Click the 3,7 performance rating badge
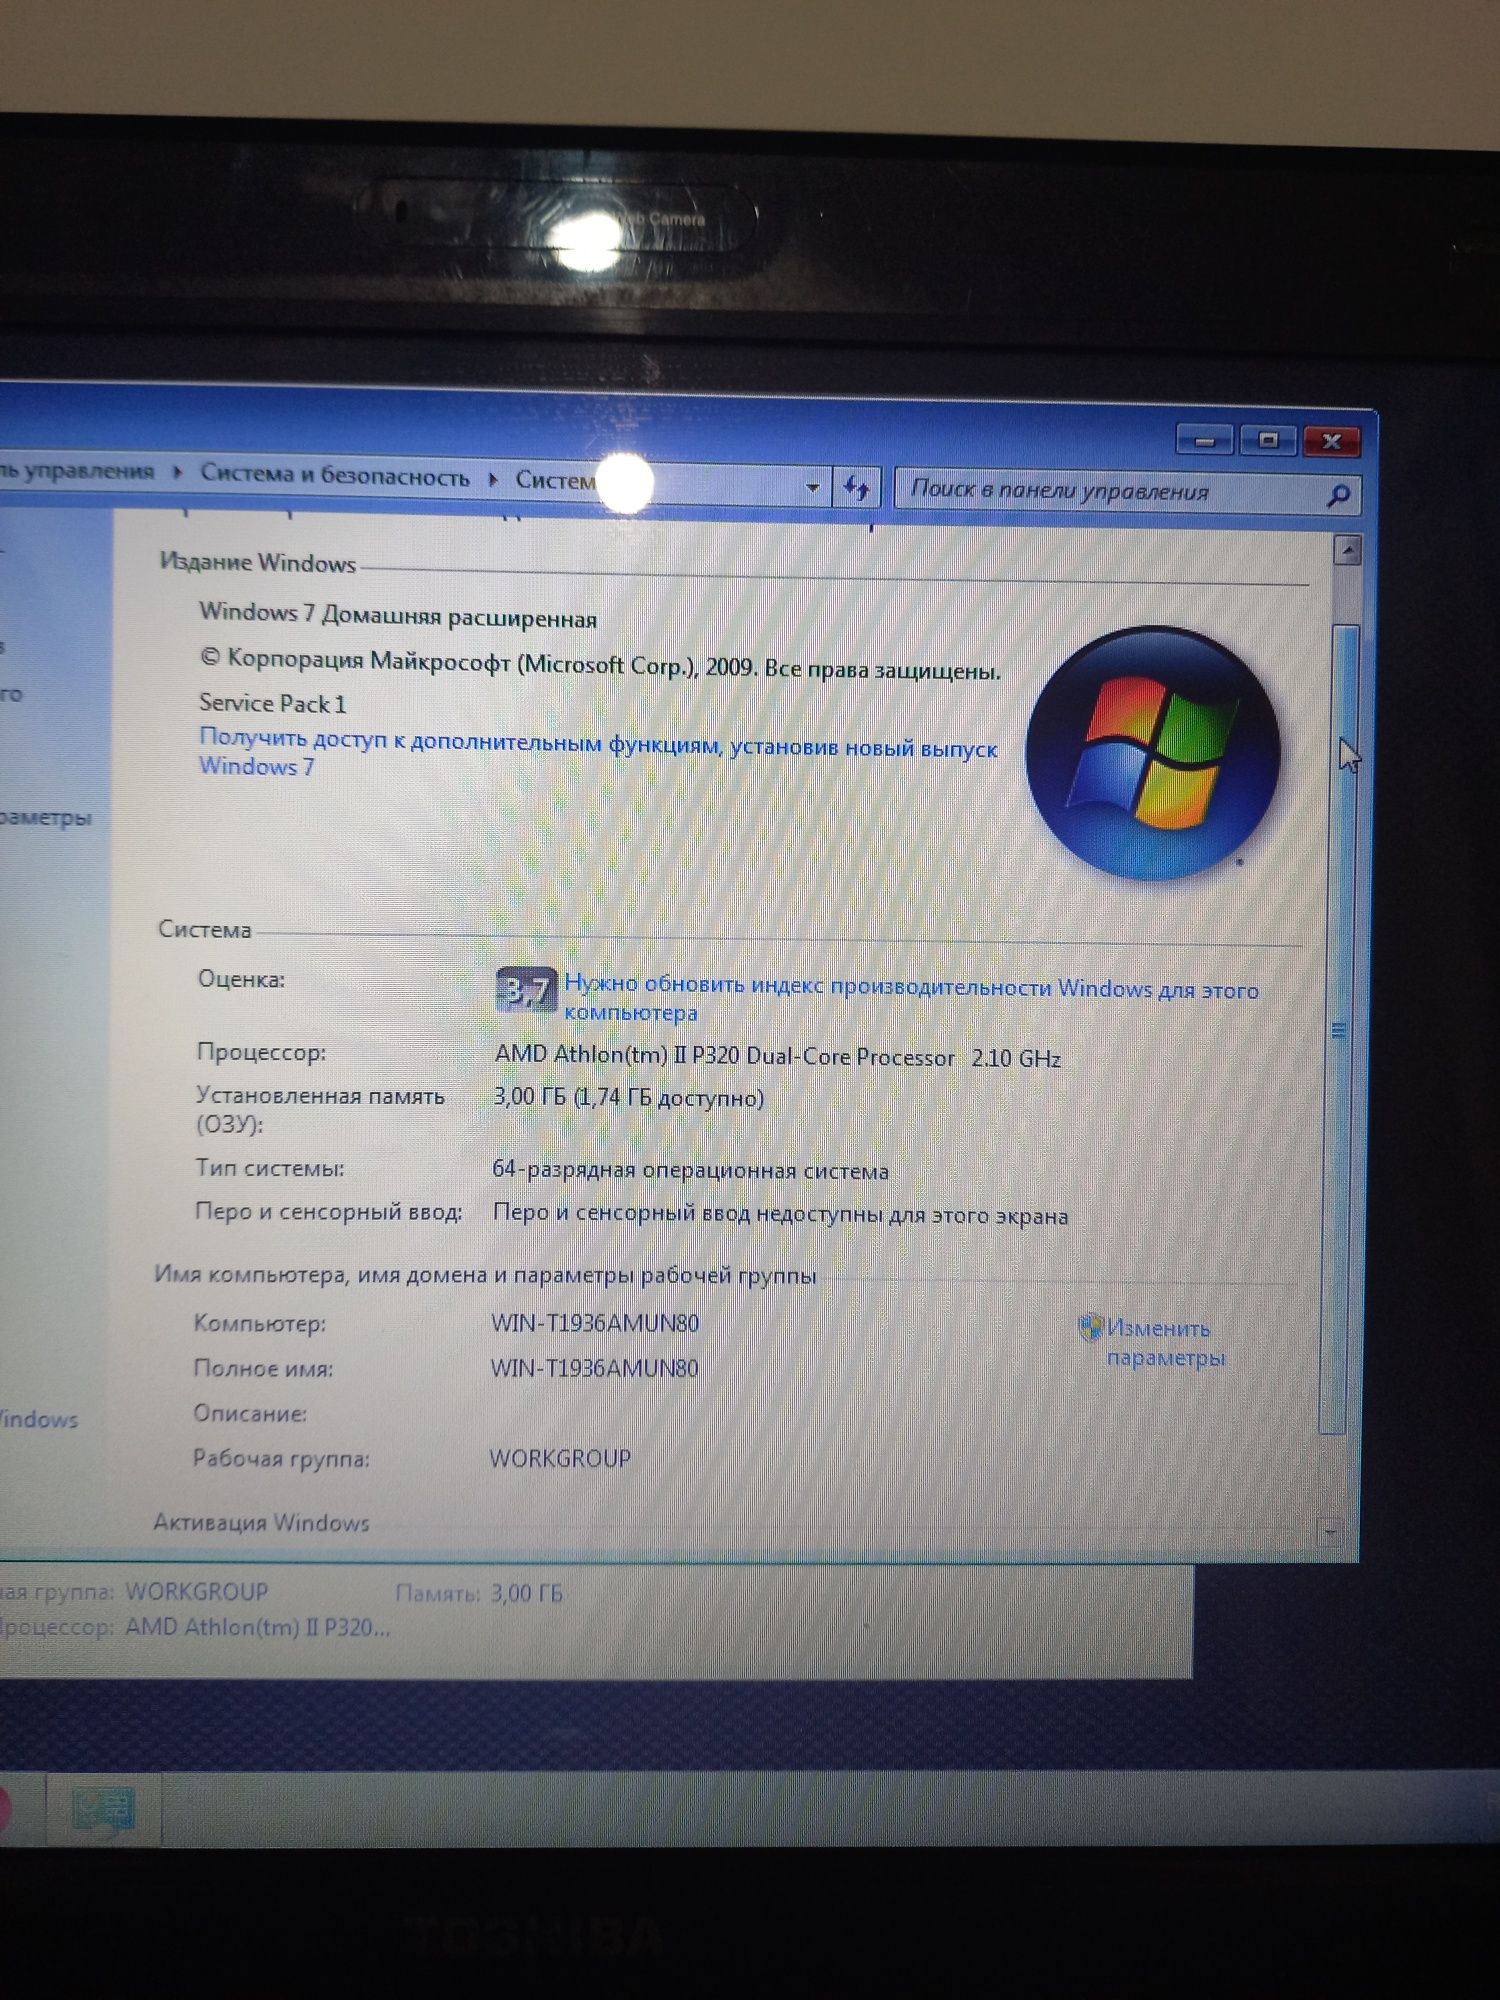This screenshot has width=1500, height=2000. click(x=526, y=990)
